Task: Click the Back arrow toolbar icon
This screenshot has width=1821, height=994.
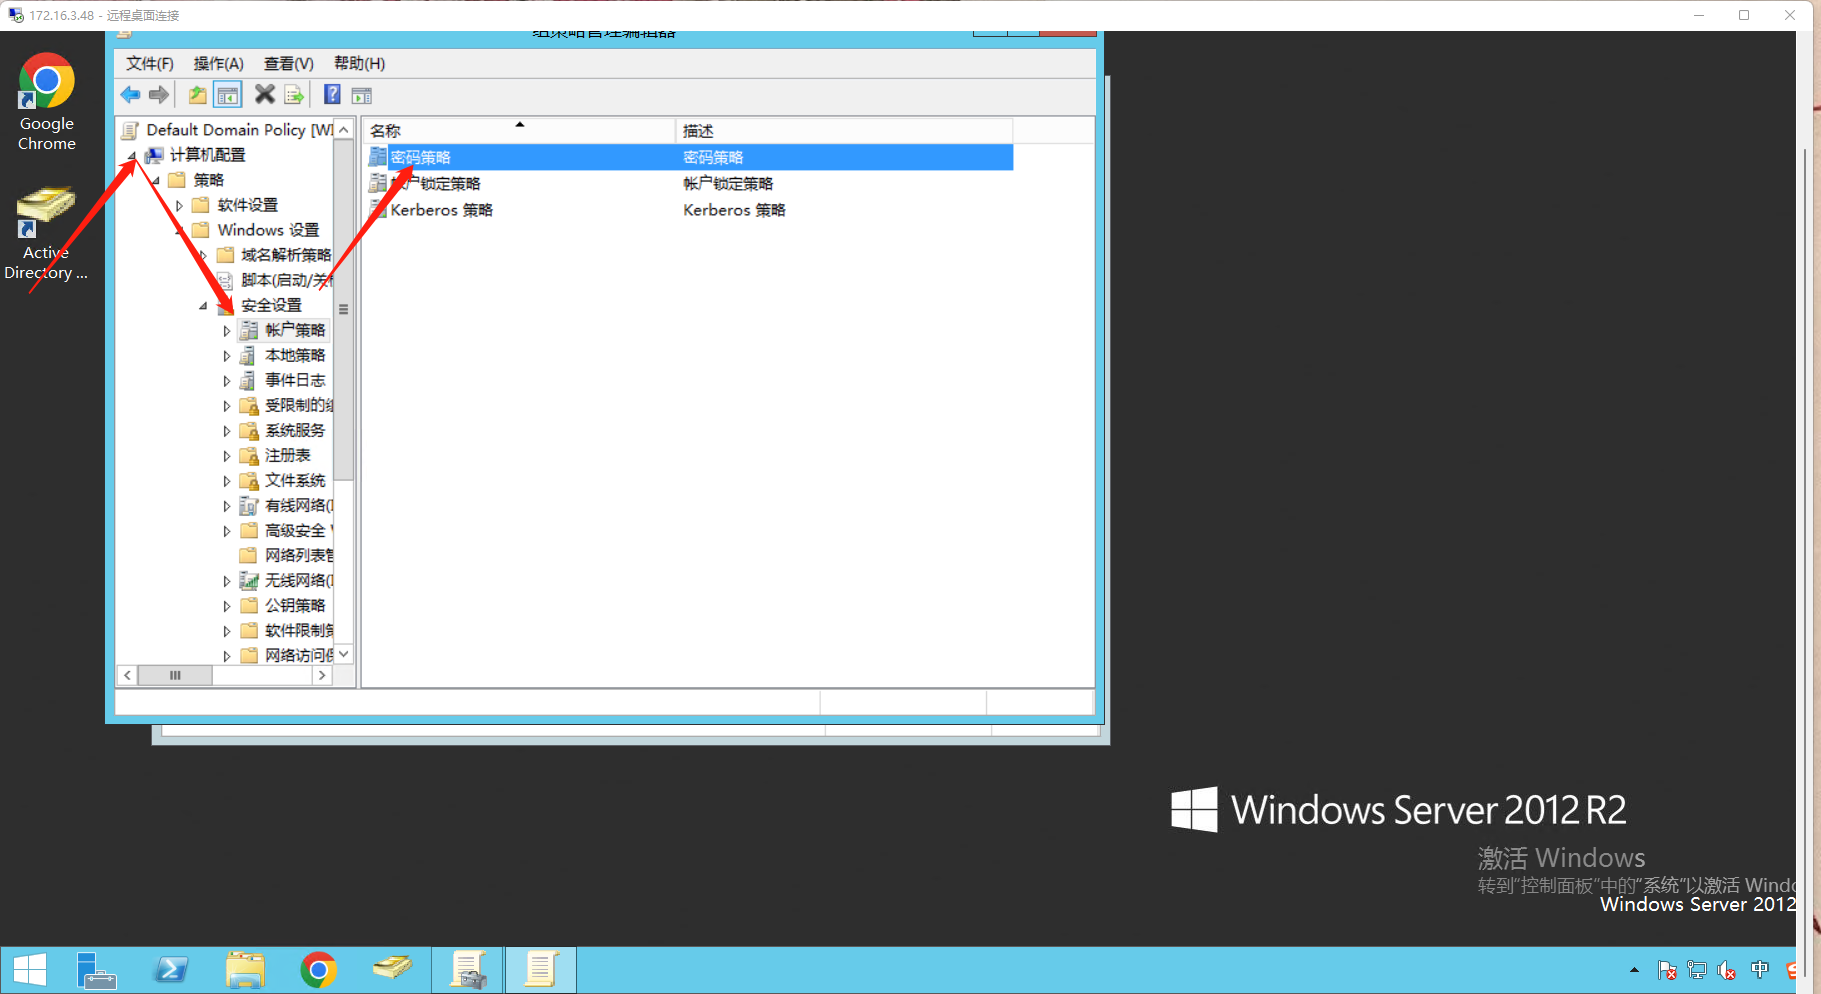Action: 131,95
